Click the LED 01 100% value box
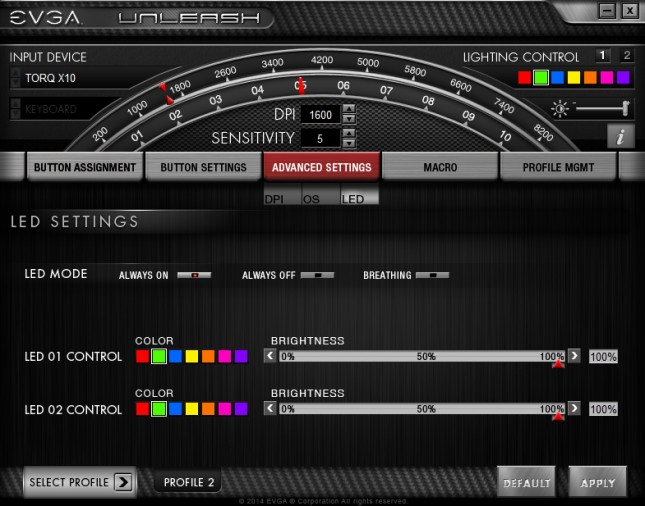The width and height of the screenshot is (645, 506). tap(603, 356)
